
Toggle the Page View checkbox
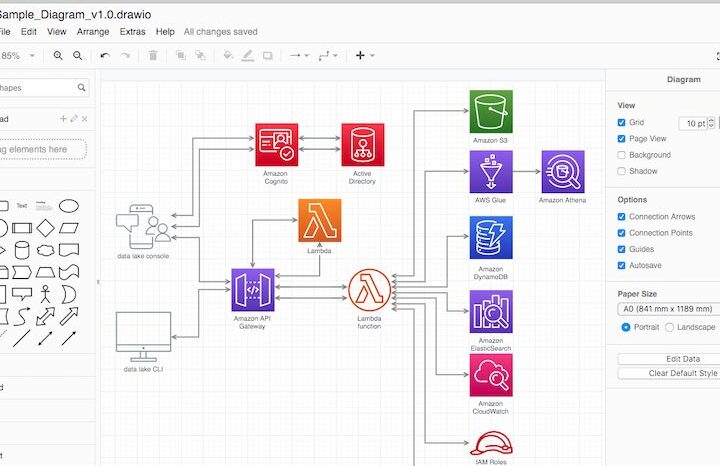[621, 139]
